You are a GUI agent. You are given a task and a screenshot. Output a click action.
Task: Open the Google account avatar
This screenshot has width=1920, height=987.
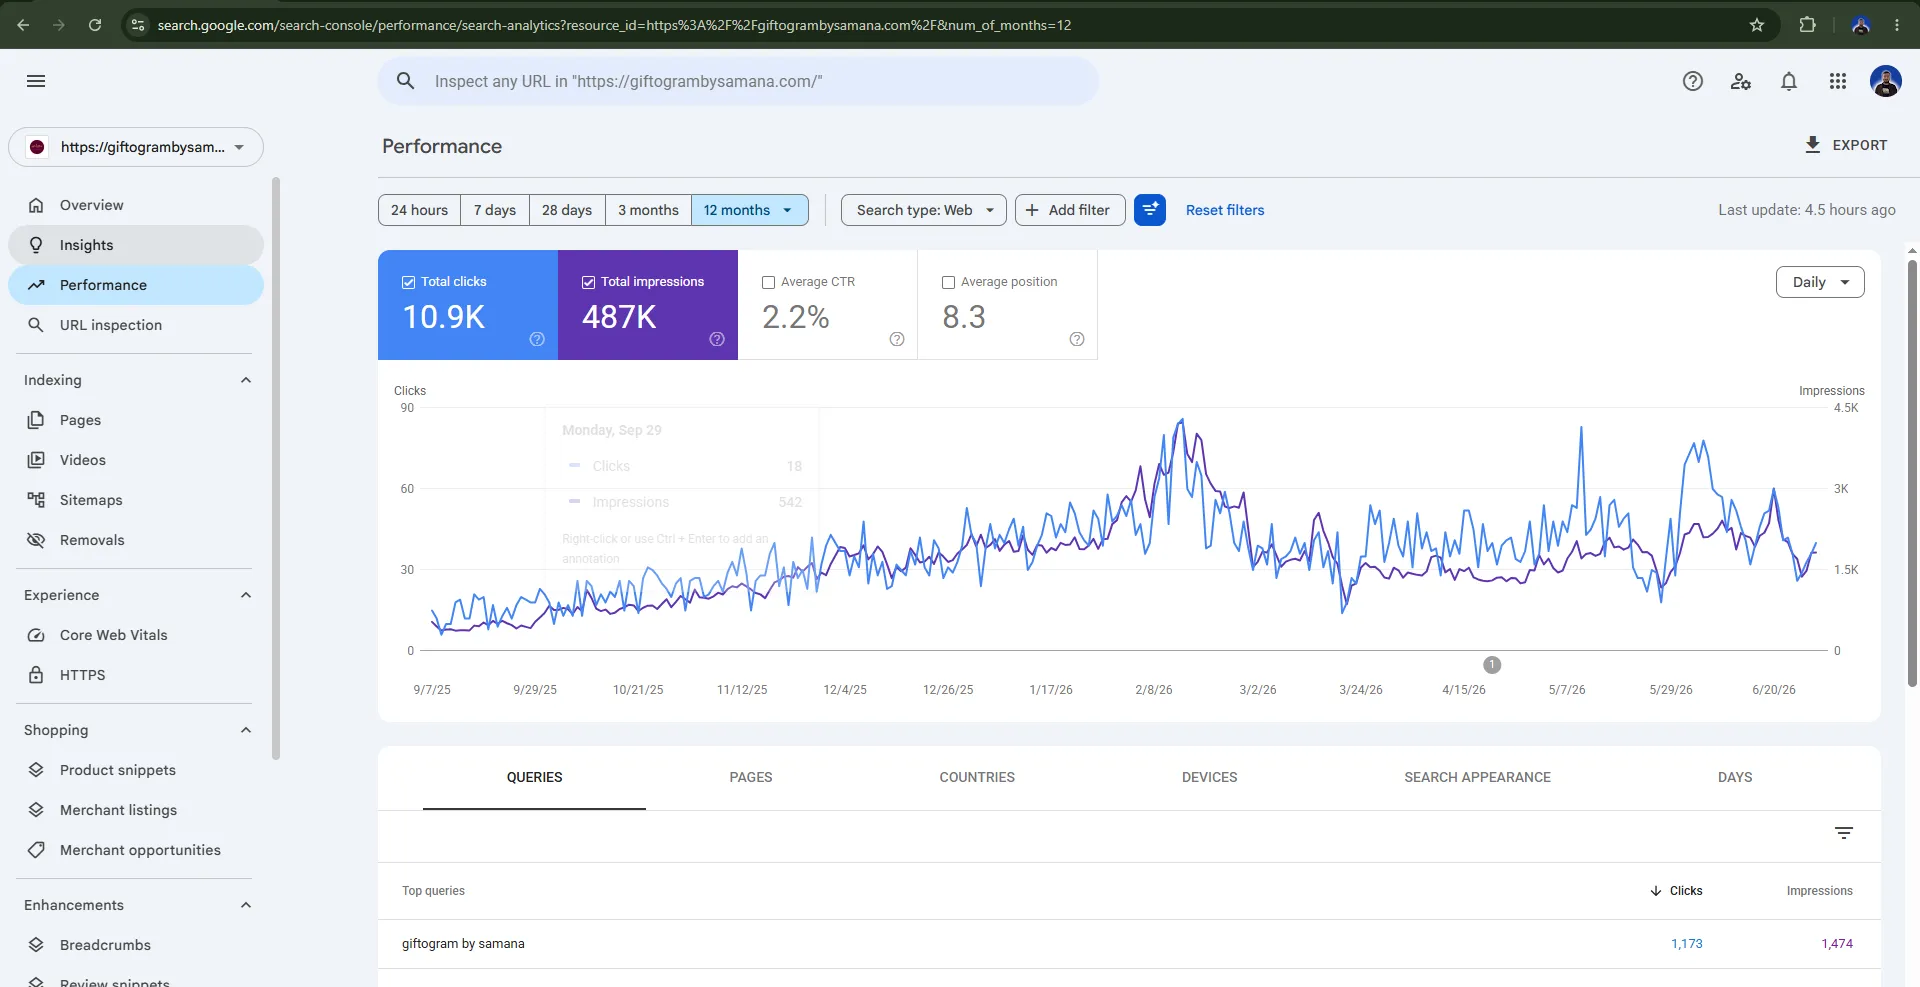coord(1886,81)
